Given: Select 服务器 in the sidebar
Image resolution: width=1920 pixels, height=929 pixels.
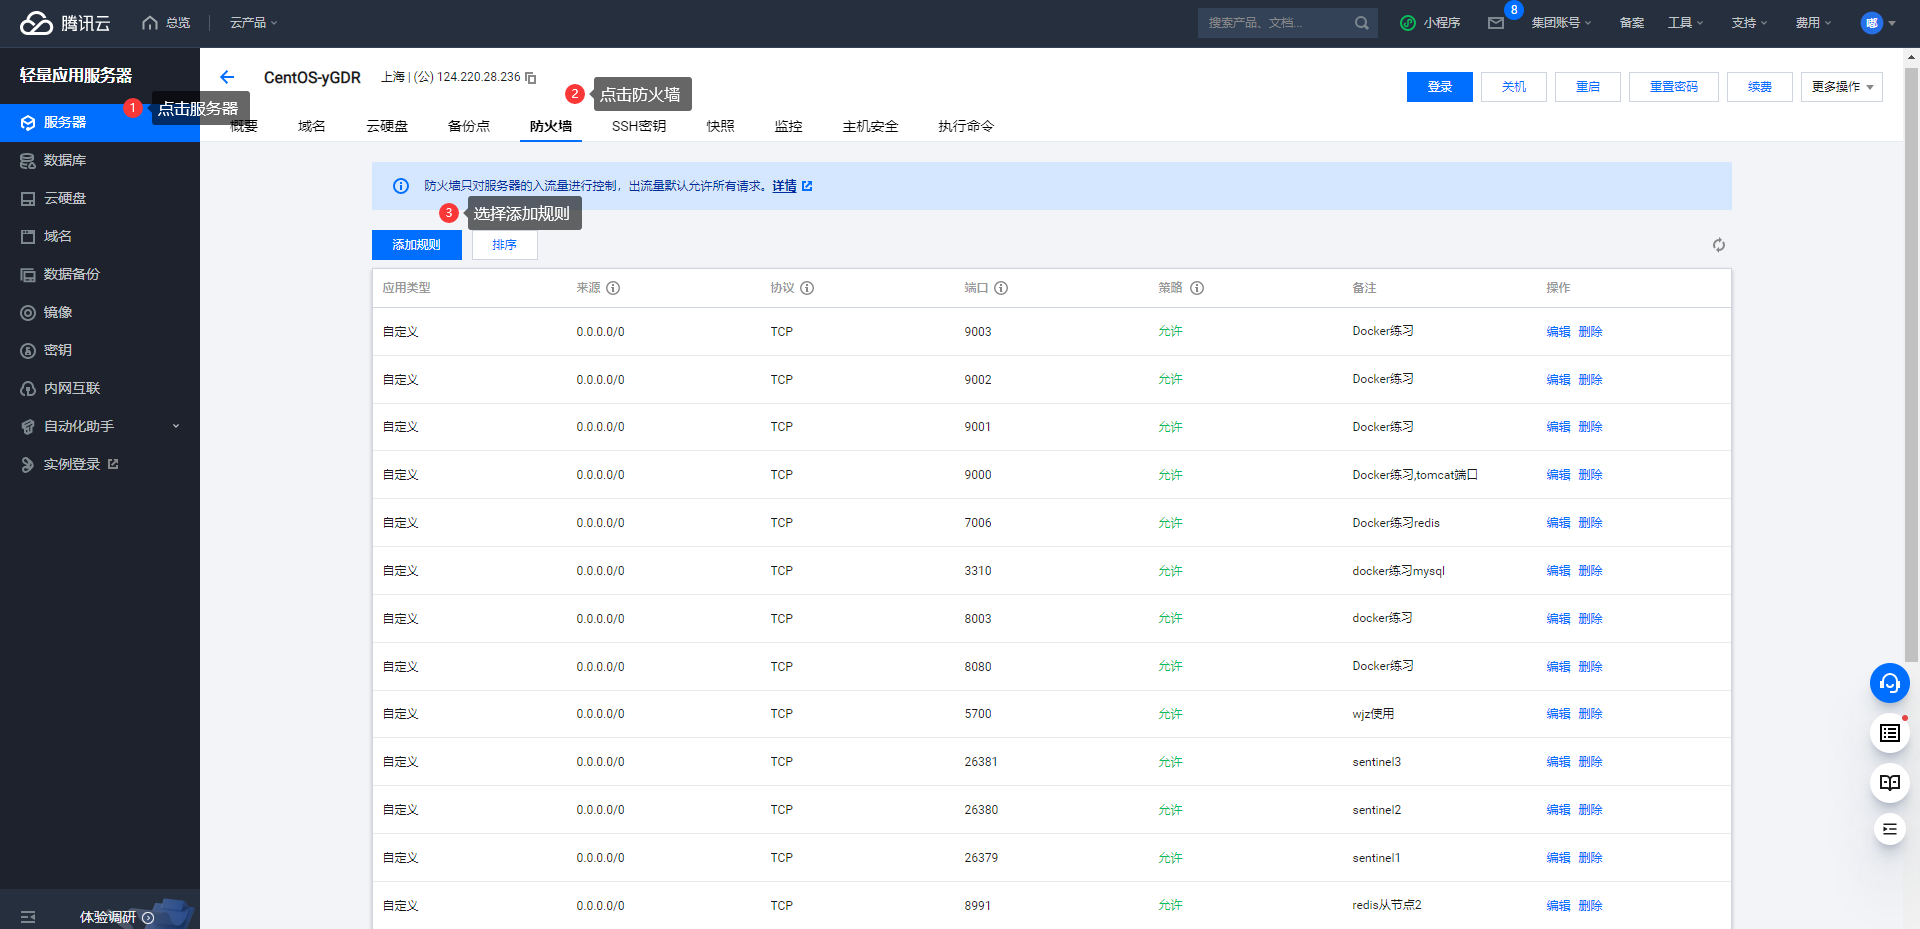Looking at the screenshot, I should [x=100, y=122].
